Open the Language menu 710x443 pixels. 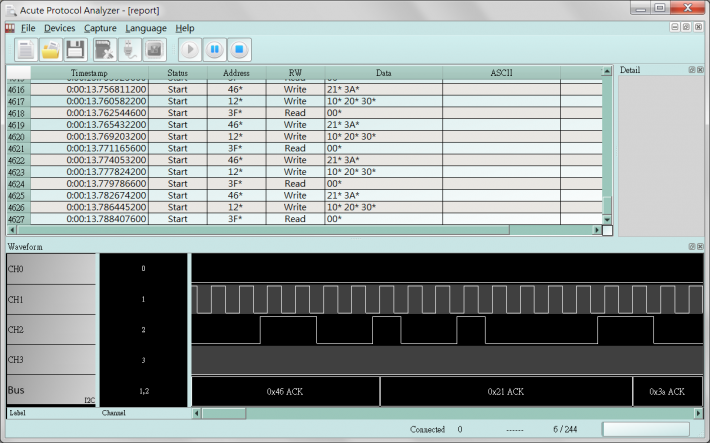pos(146,28)
